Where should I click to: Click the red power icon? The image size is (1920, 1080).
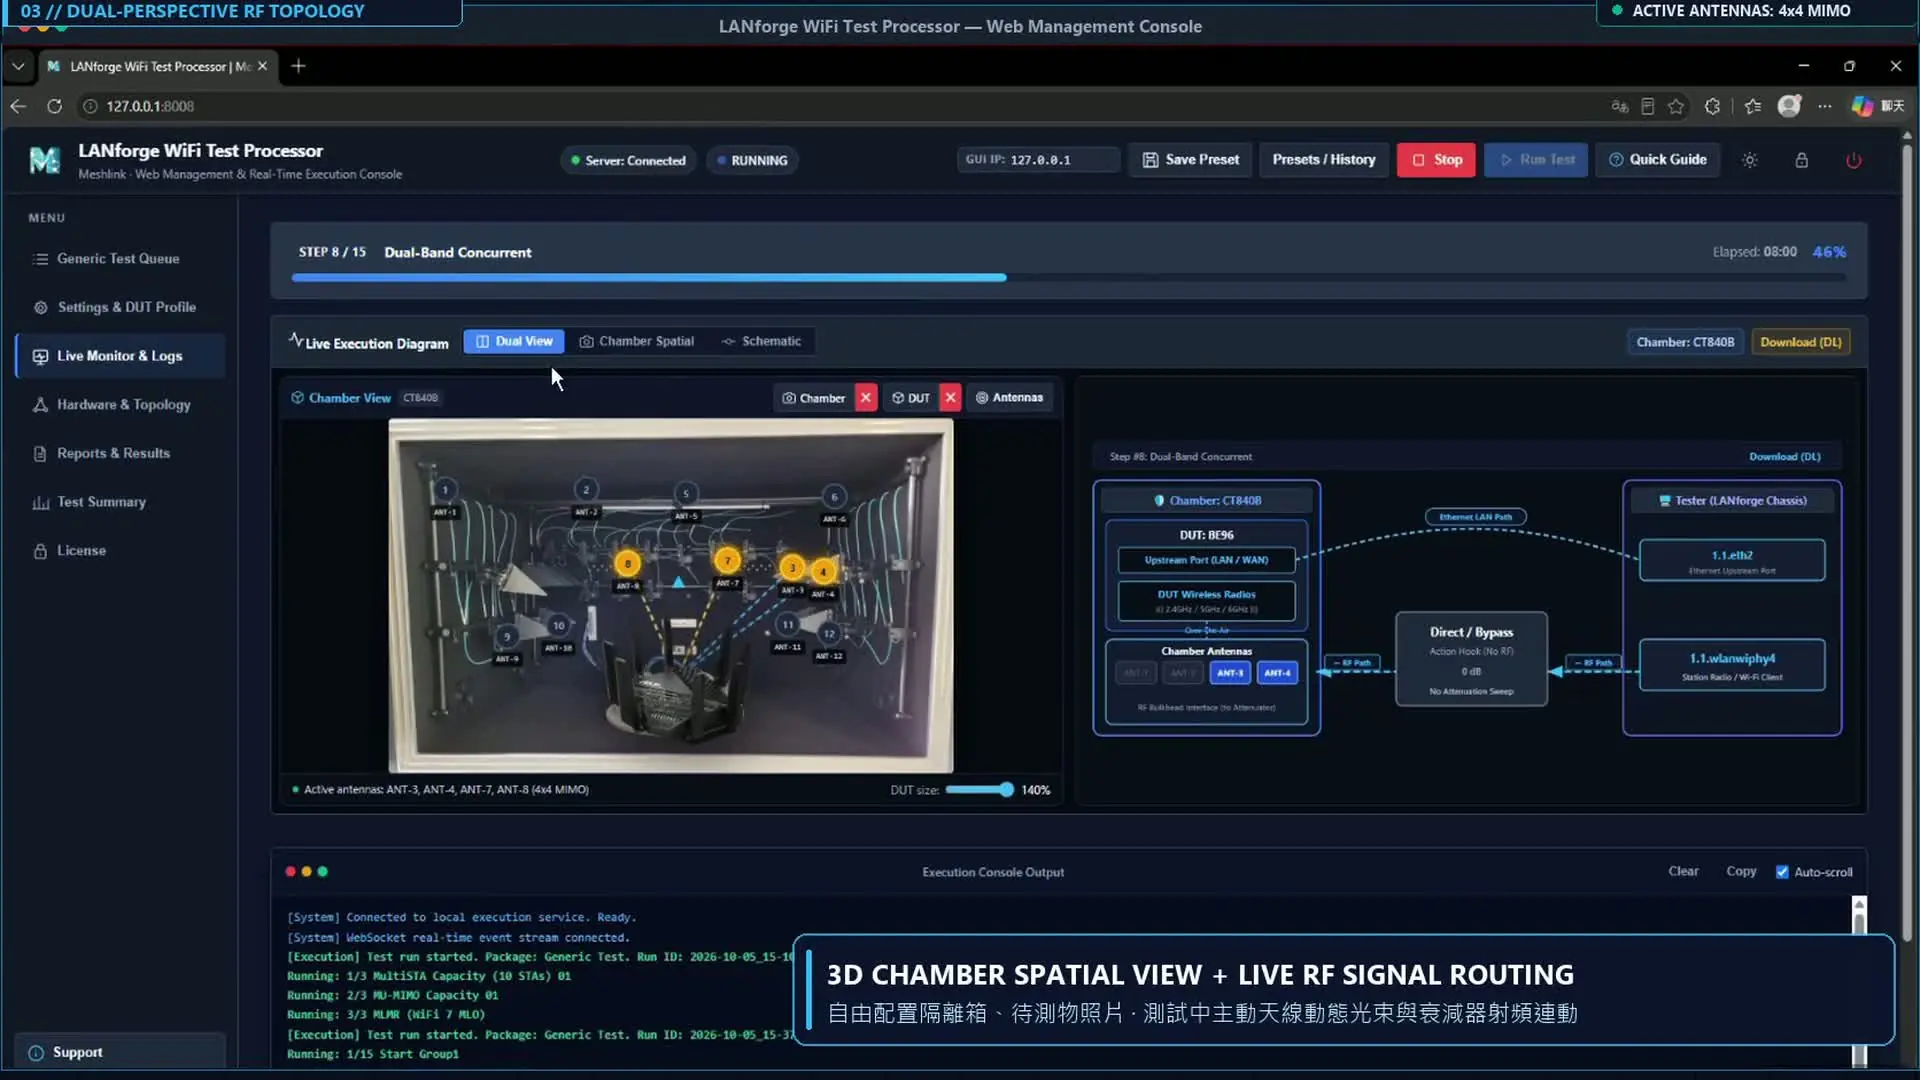(x=1853, y=160)
